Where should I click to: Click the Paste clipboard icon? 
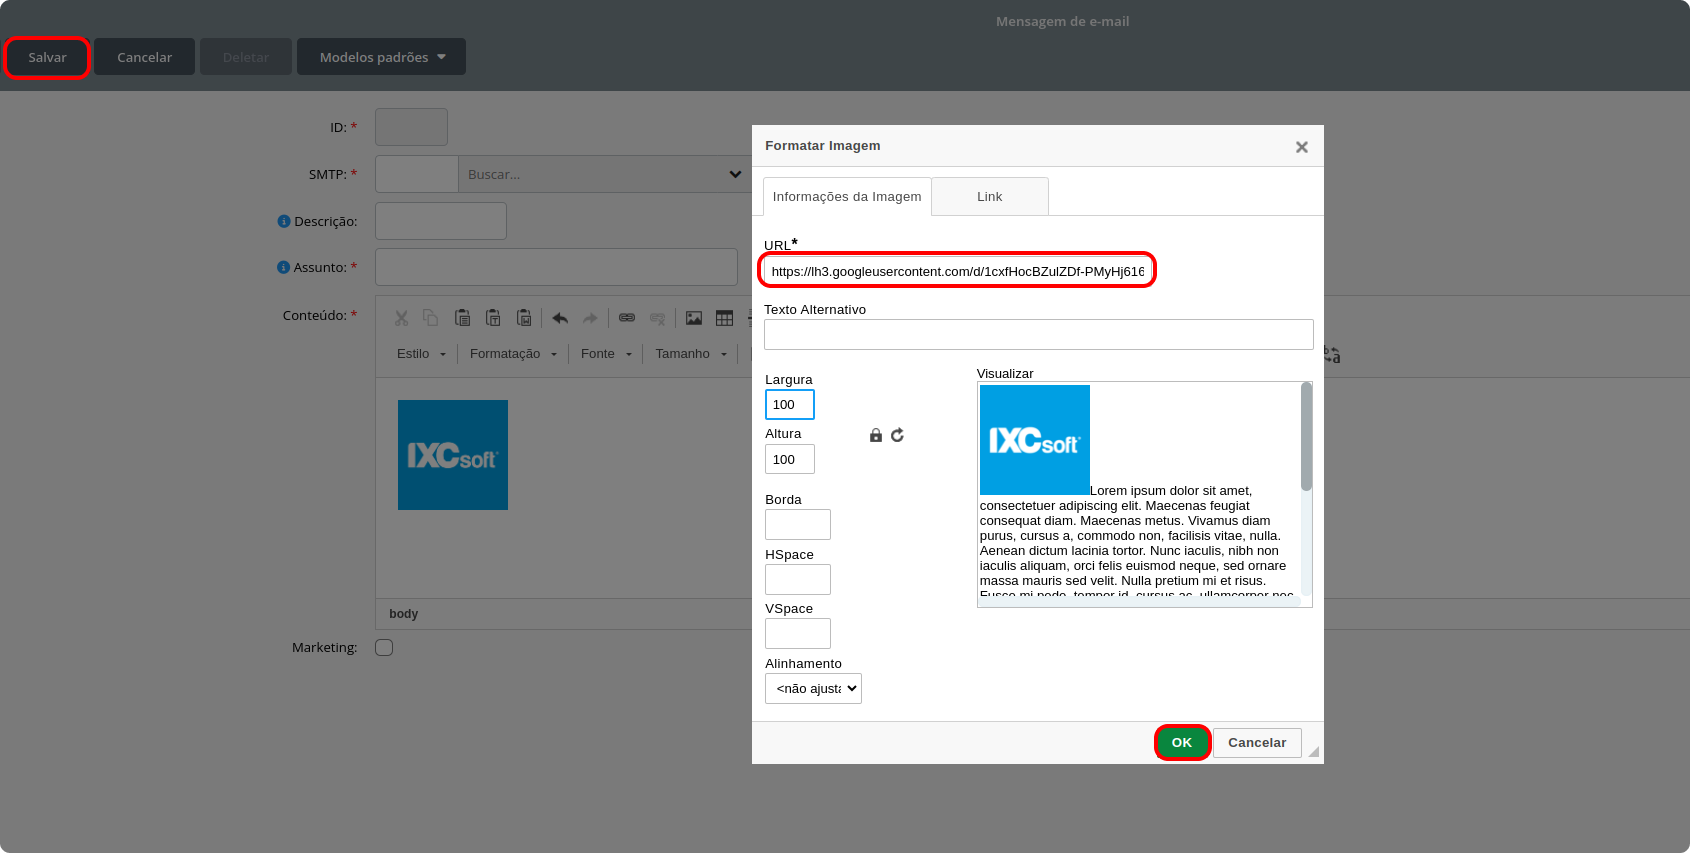[462, 318]
